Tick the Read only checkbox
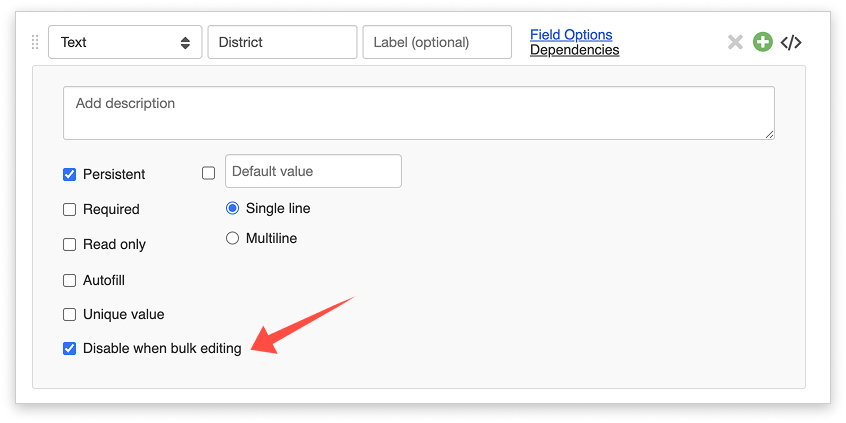 click(70, 244)
